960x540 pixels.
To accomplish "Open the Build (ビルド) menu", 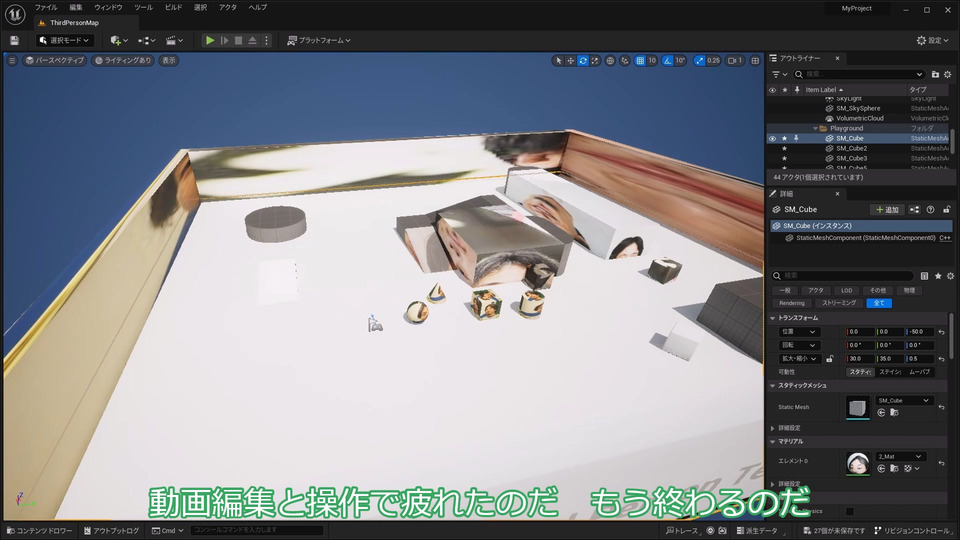I will click(x=173, y=7).
